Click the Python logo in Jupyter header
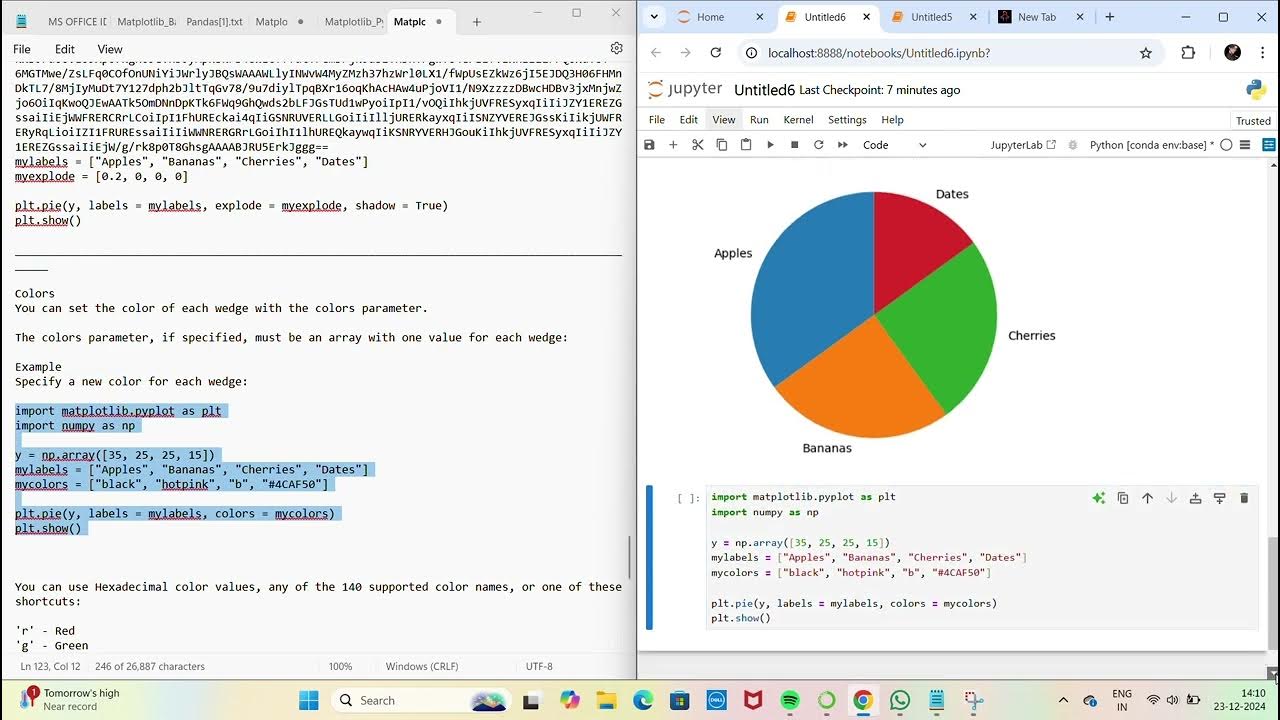 click(1256, 90)
